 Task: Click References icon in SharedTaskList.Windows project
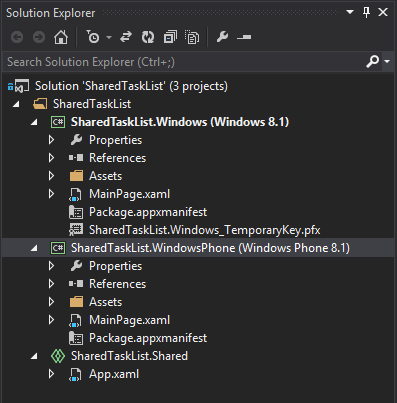click(76, 158)
